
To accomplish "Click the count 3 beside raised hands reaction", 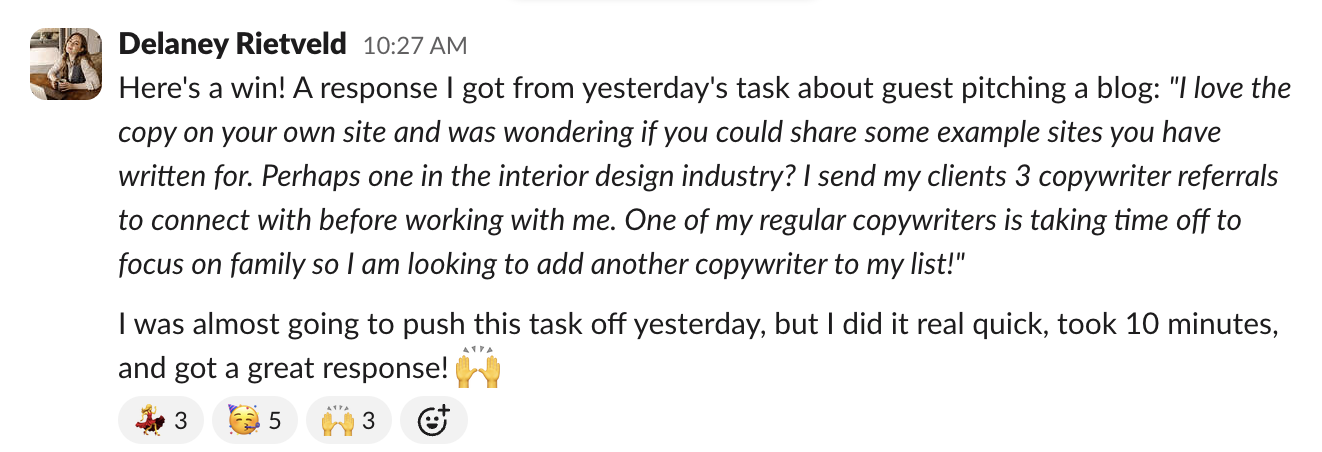I will click(x=369, y=421).
